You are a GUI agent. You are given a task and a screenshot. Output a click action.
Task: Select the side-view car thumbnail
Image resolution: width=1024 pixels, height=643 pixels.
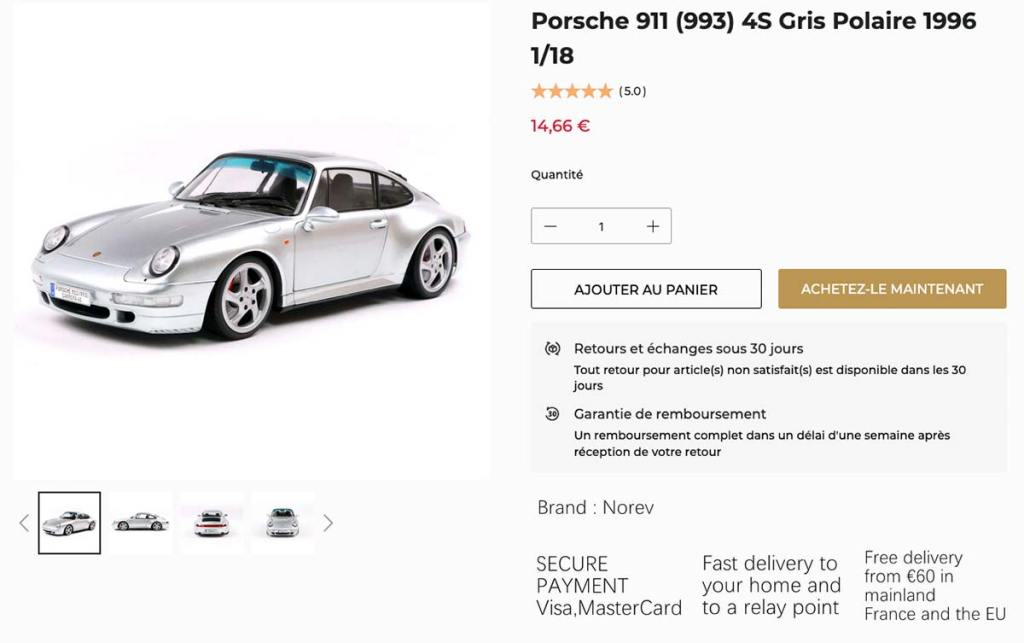tap(140, 522)
